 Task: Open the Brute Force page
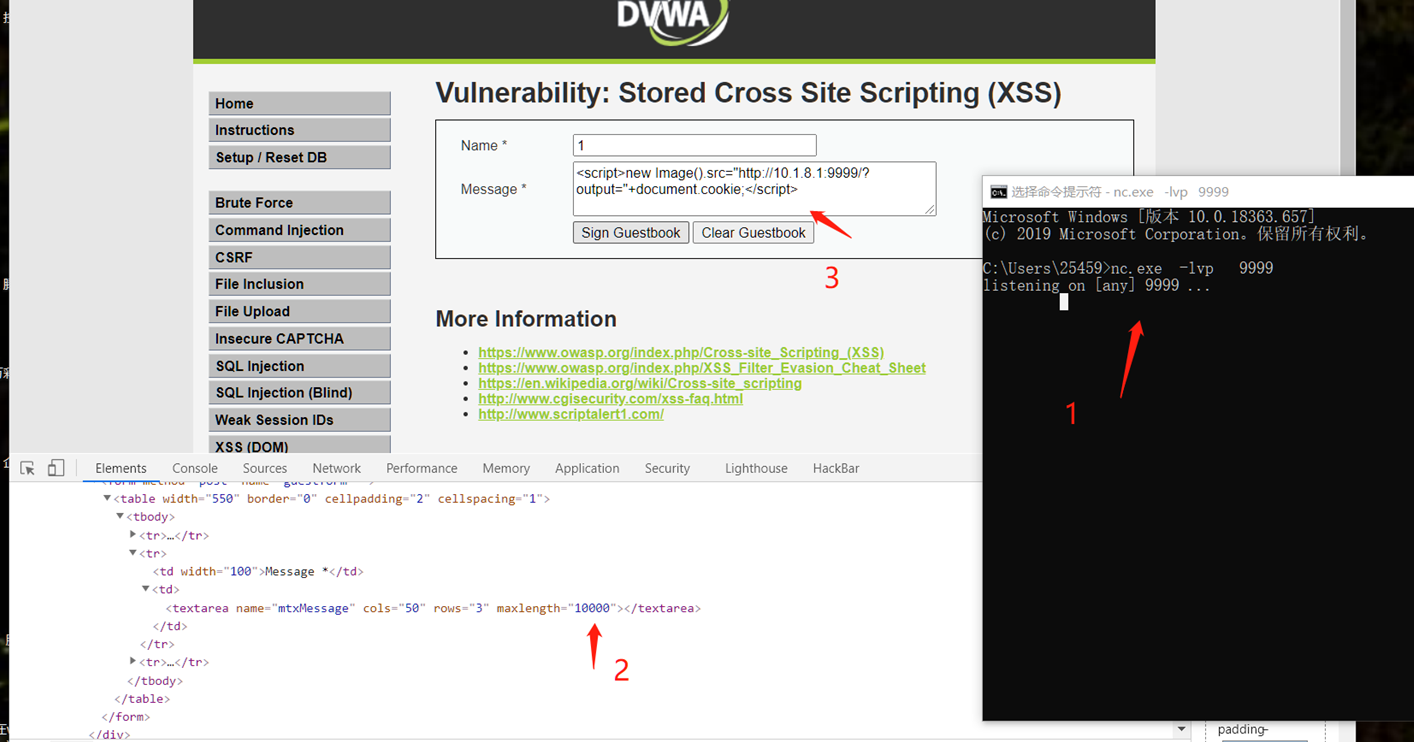[x=299, y=202]
